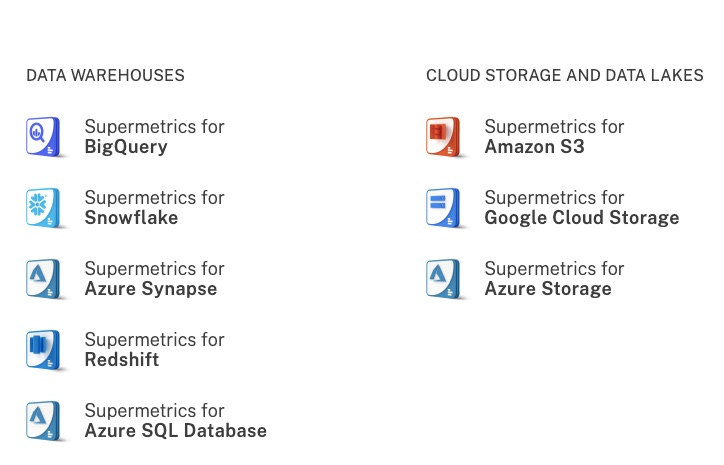Click the BigQuery product icon
The width and height of the screenshot is (724, 465).
pos(43,137)
